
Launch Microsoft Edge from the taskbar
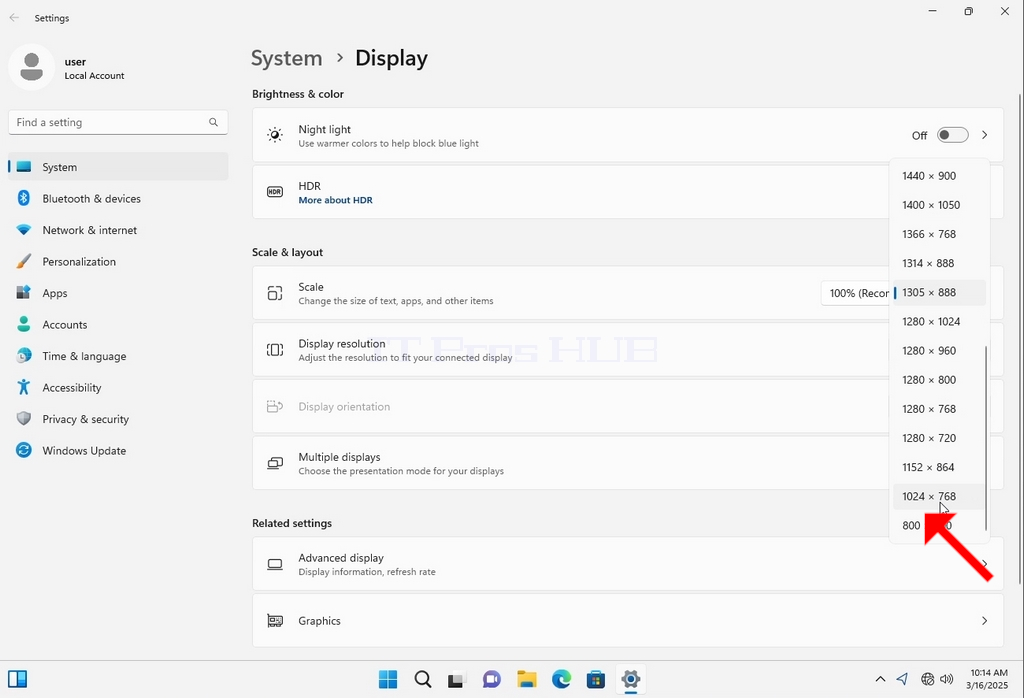point(561,680)
